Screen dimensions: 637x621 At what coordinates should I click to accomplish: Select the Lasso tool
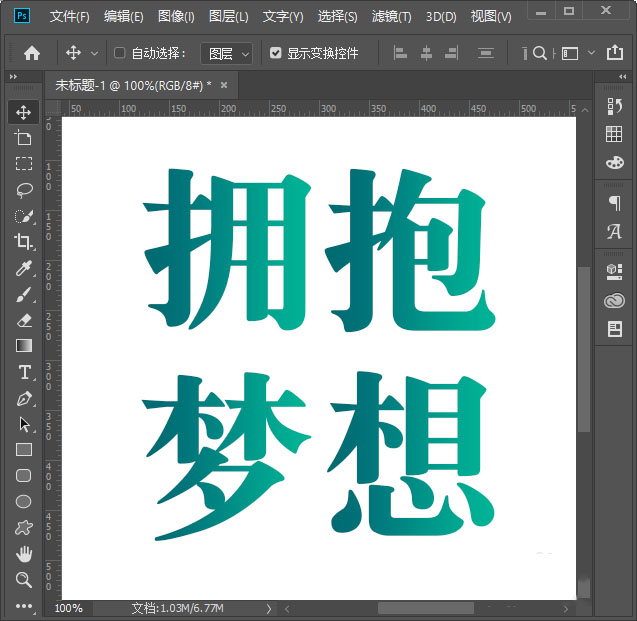tap(24, 190)
